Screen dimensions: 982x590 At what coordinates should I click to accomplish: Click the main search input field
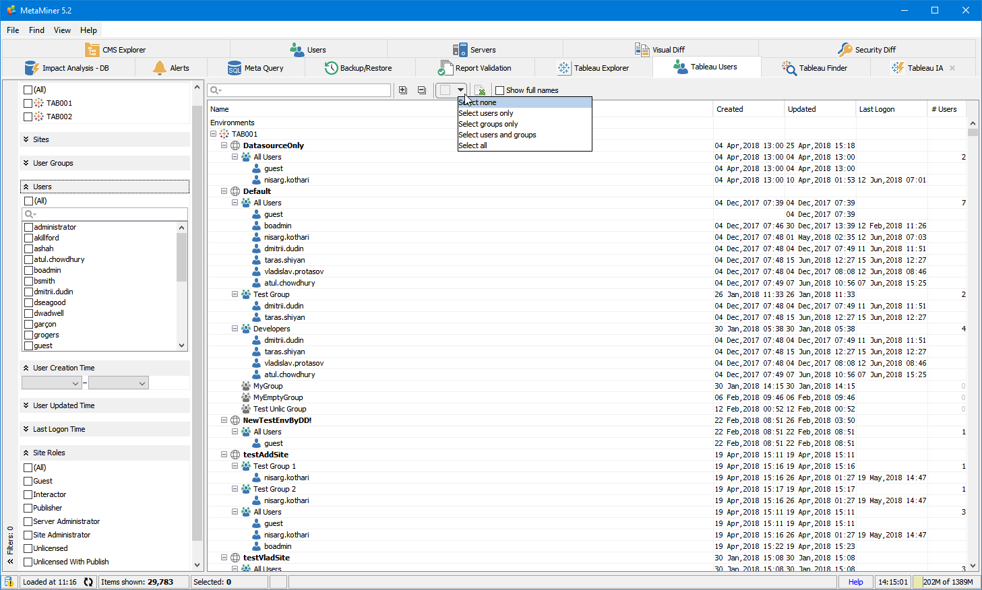pyautogui.click(x=299, y=90)
